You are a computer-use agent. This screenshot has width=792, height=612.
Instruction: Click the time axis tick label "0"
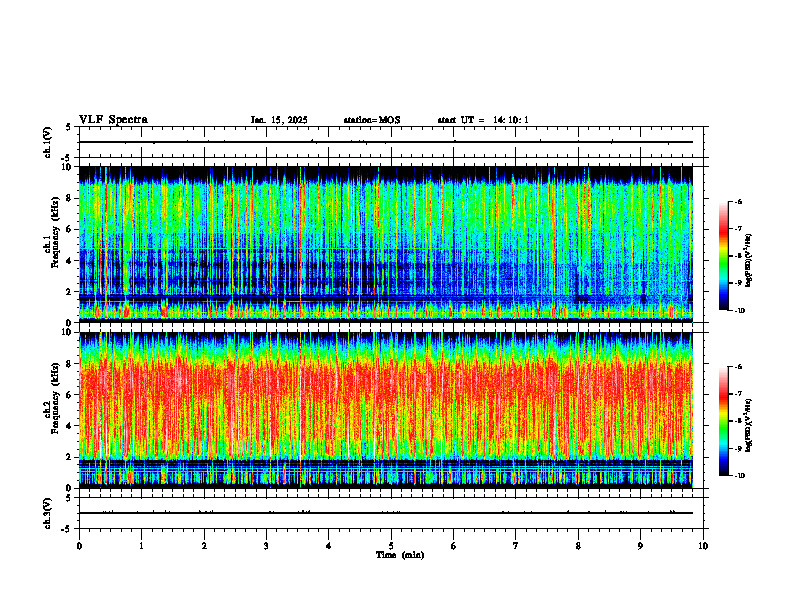coord(79,546)
